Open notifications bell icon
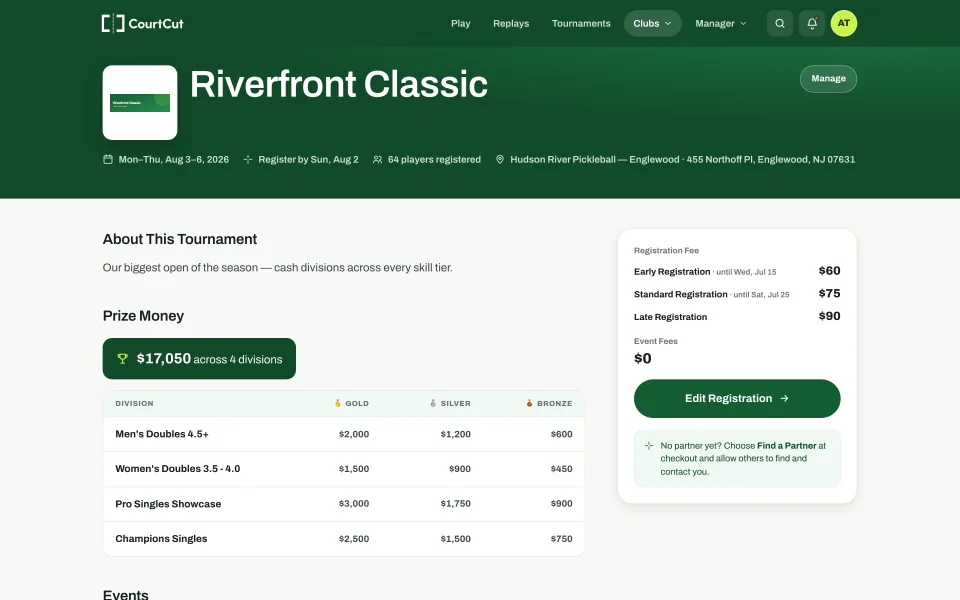This screenshot has height=600, width=960. click(x=812, y=23)
